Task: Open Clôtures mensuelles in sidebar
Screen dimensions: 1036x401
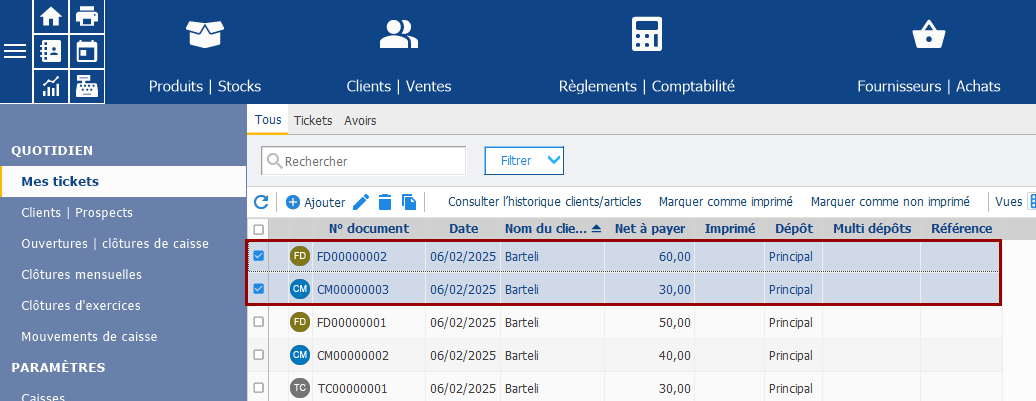Action: click(81, 275)
